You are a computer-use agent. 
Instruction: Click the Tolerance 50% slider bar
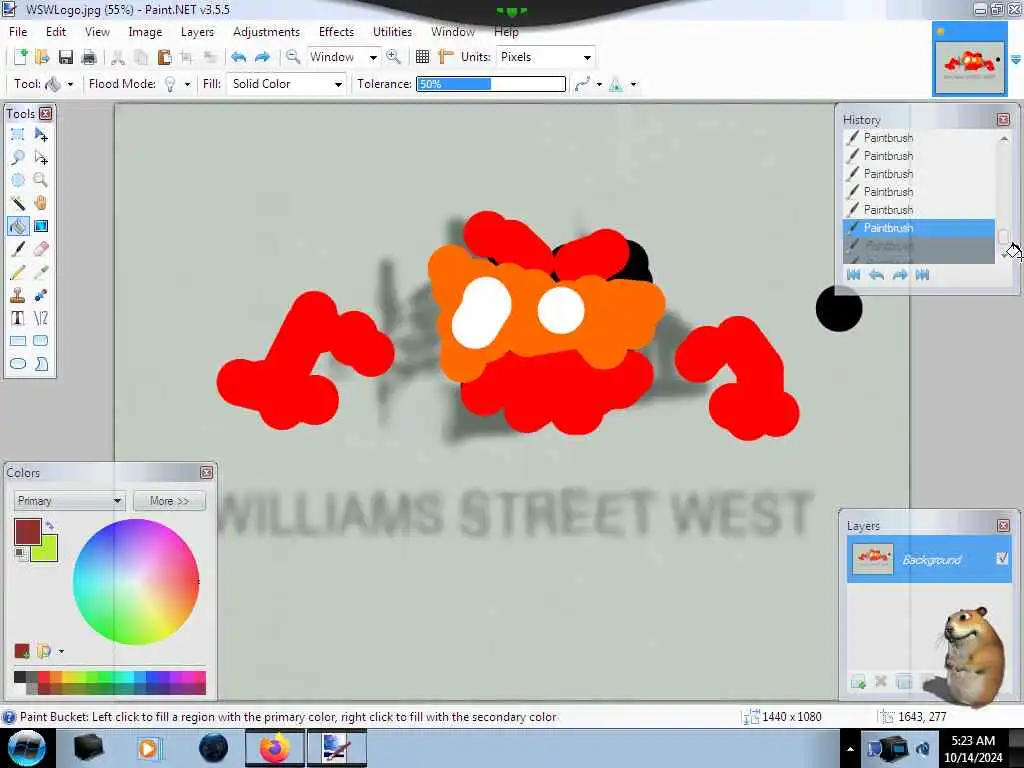point(491,84)
